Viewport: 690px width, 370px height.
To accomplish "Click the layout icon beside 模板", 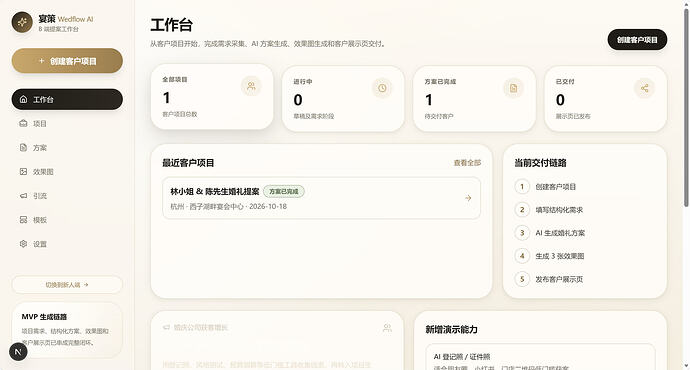I will point(23,220).
